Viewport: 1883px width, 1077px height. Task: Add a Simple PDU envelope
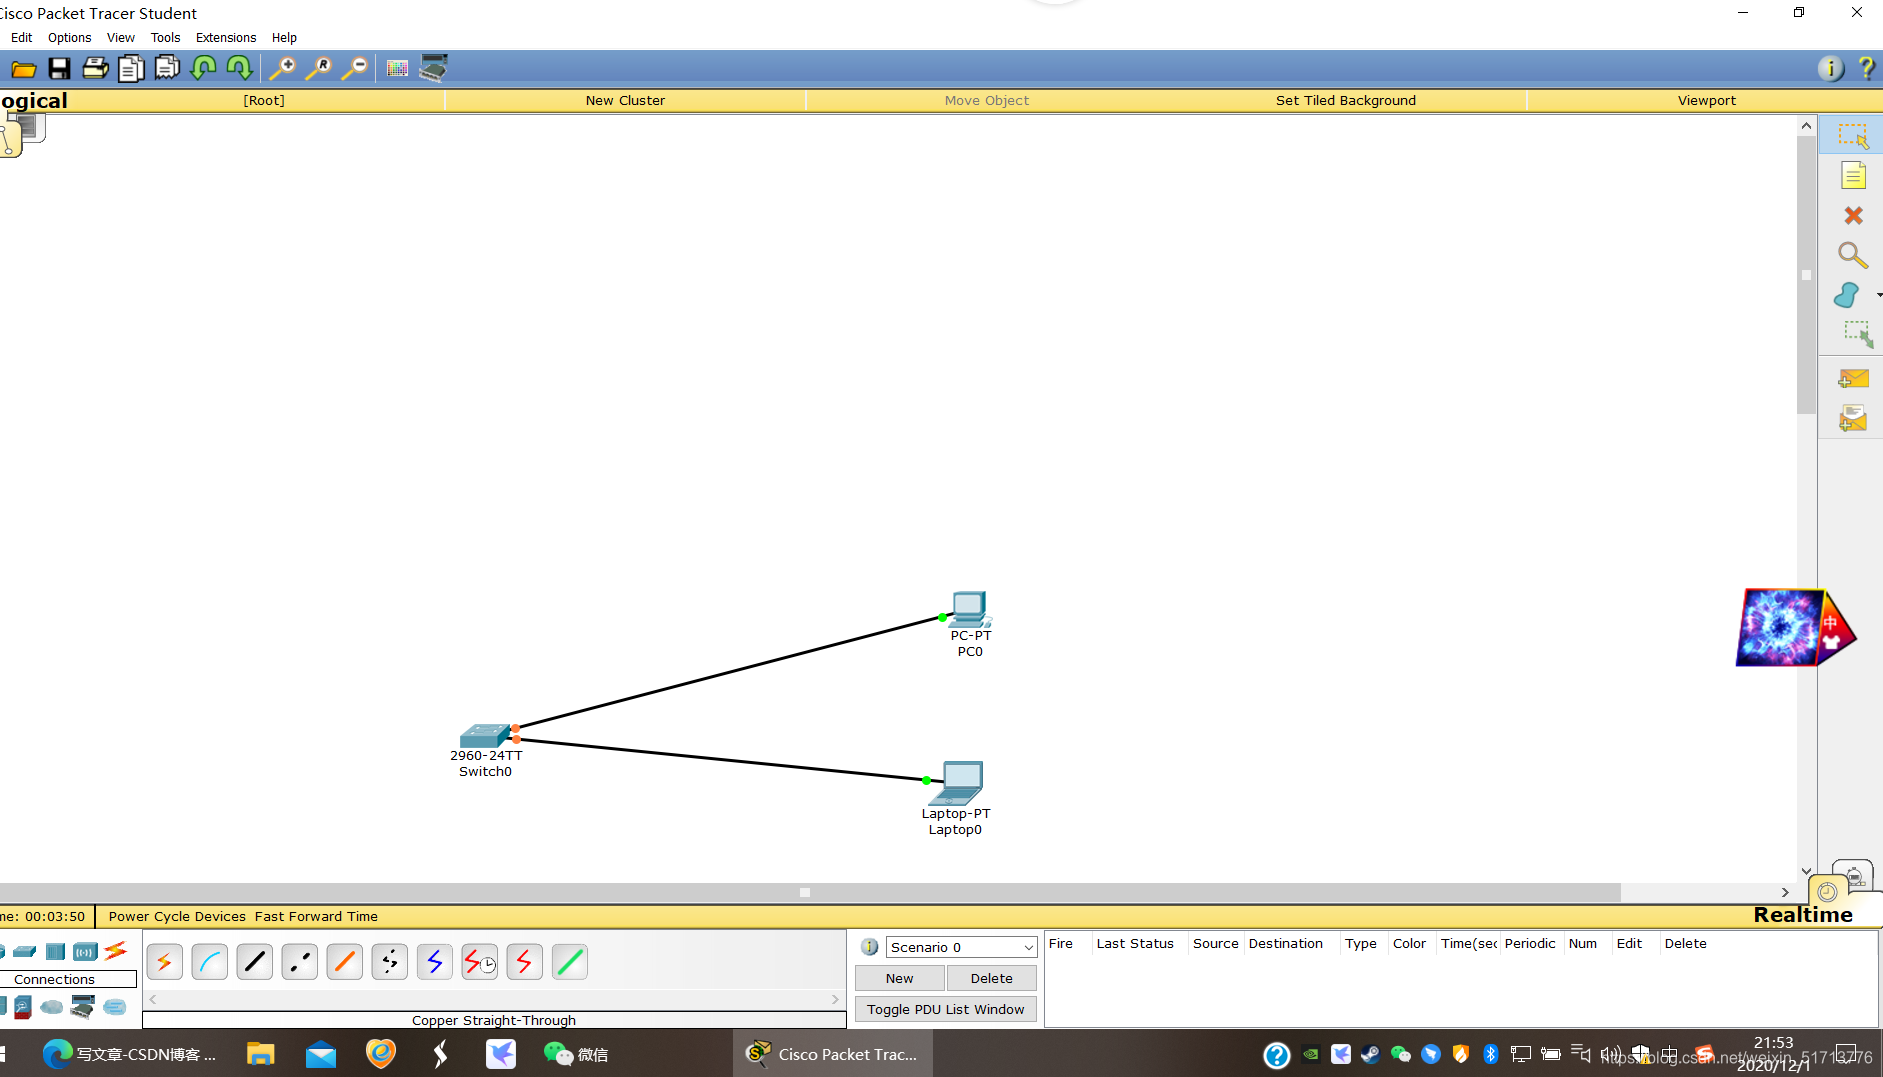[1853, 379]
